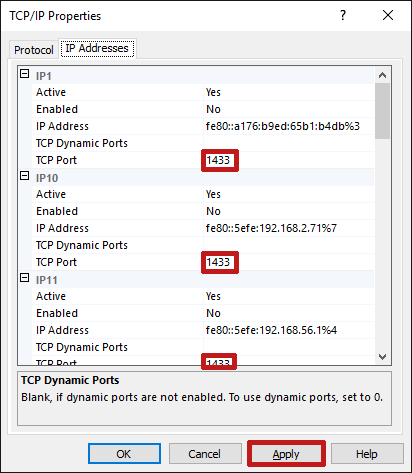Switch to the Protocol tab

tap(34, 50)
